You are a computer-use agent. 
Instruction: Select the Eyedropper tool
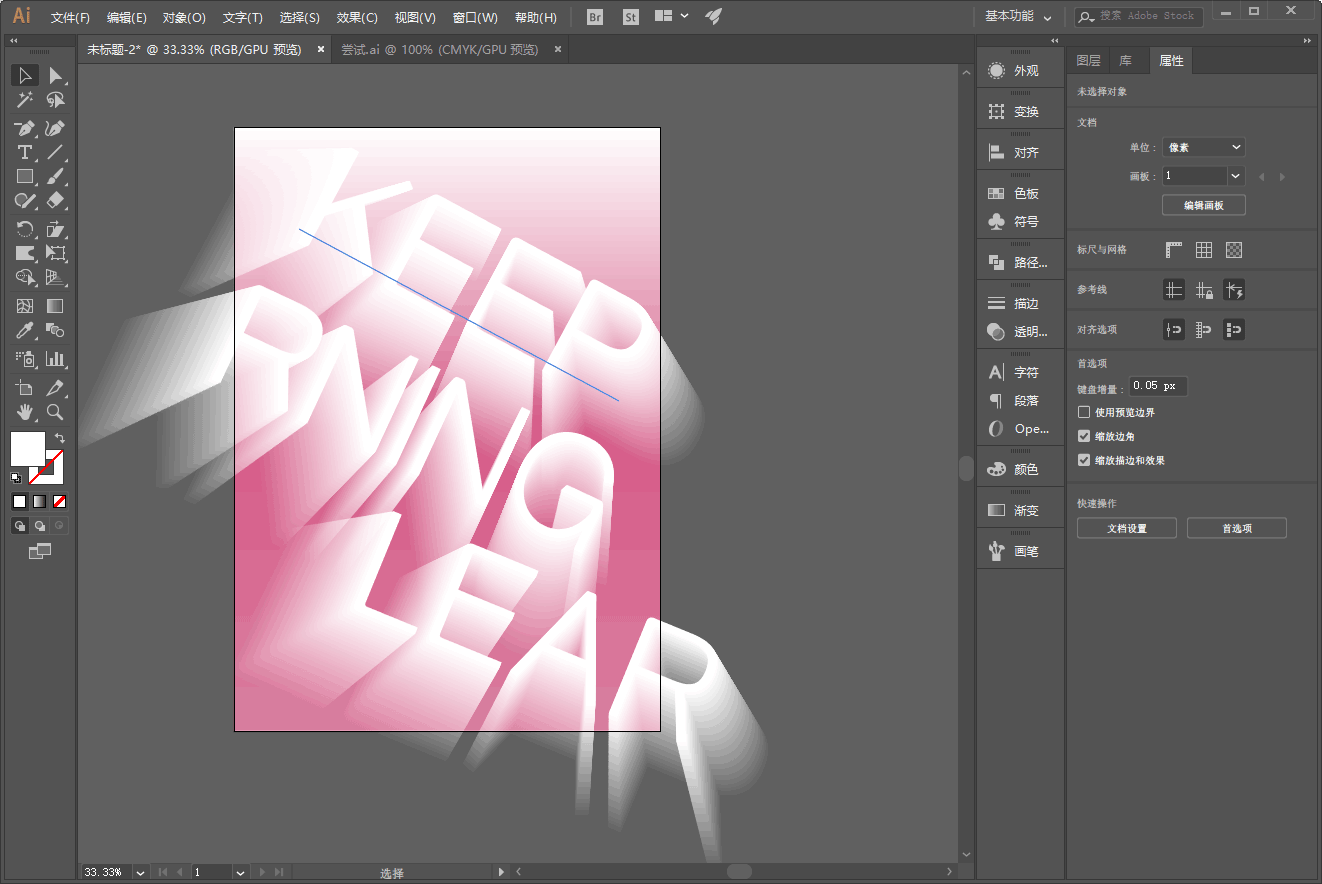[x=25, y=330]
